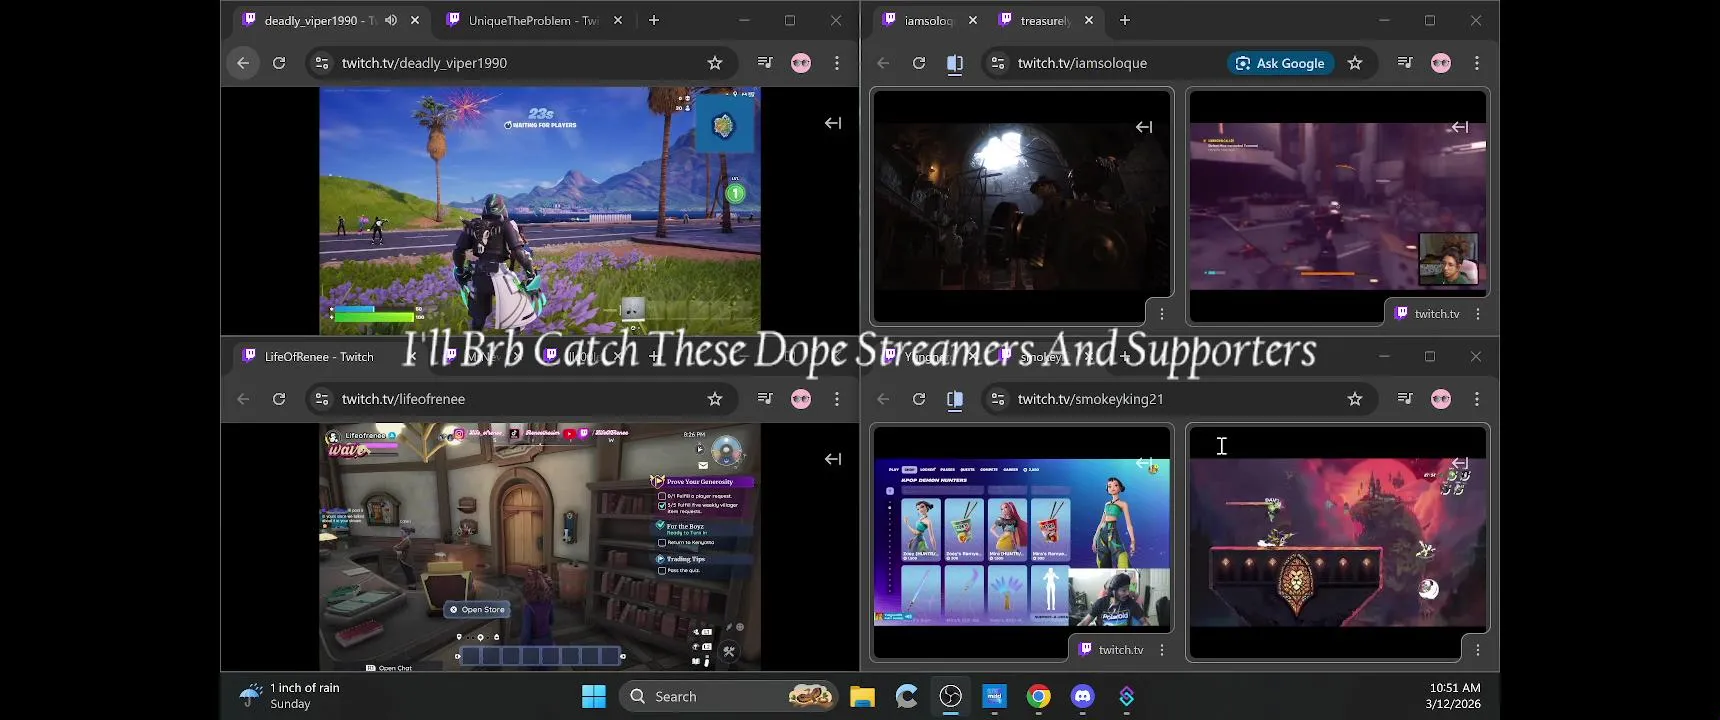
Task: Collapse chat arrow on deadly_viper1990 stream
Action: tap(833, 123)
